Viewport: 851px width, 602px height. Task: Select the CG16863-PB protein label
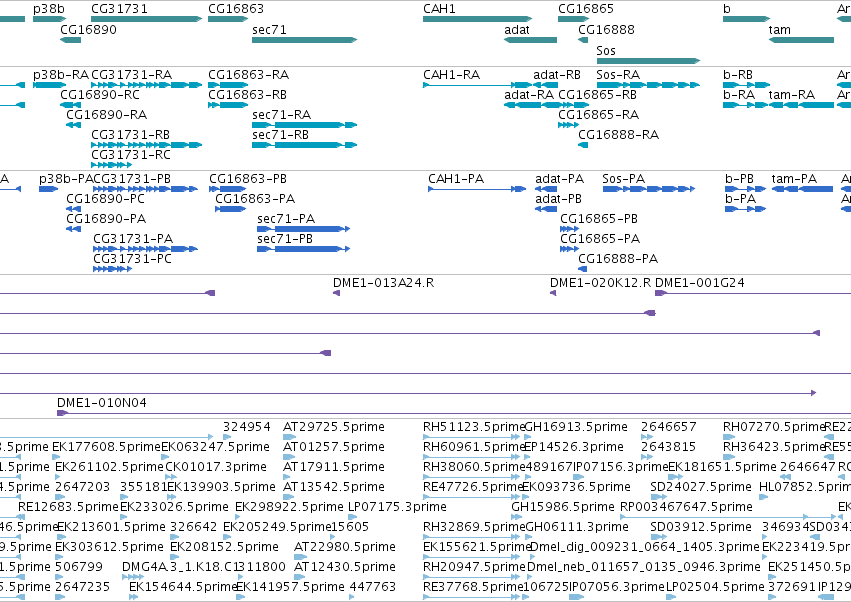(248, 179)
